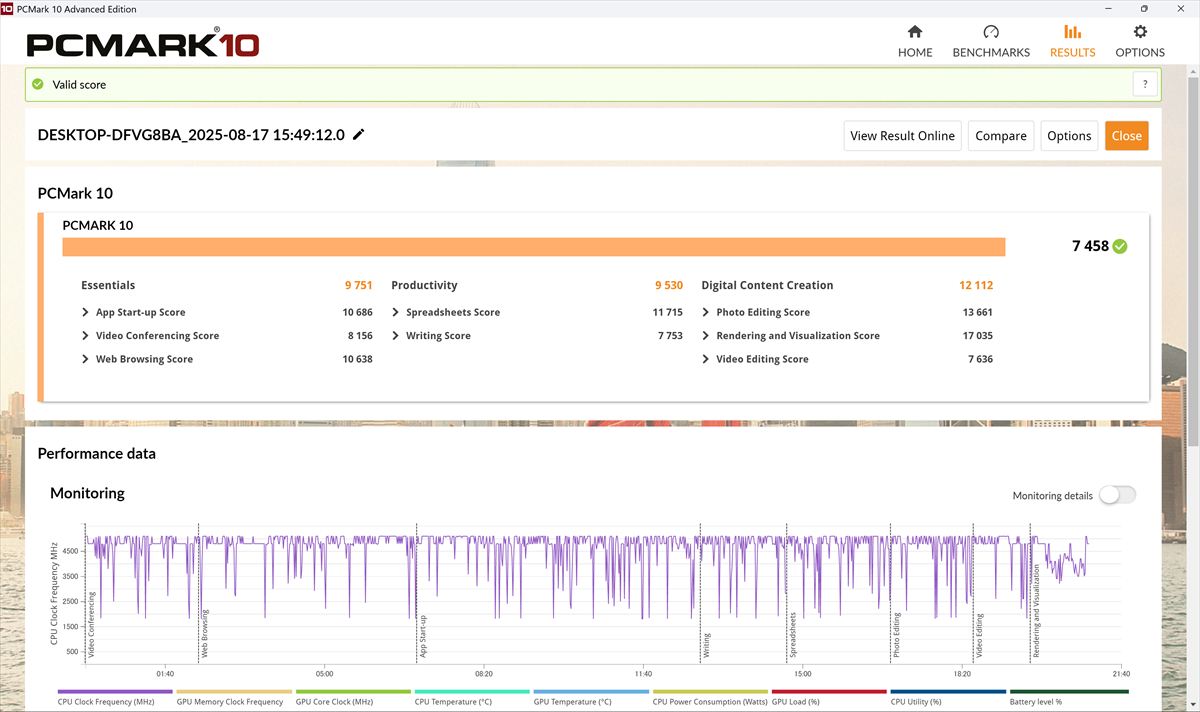Click the pencil icon to rename the result
The height and width of the screenshot is (712, 1200).
coord(359,135)
